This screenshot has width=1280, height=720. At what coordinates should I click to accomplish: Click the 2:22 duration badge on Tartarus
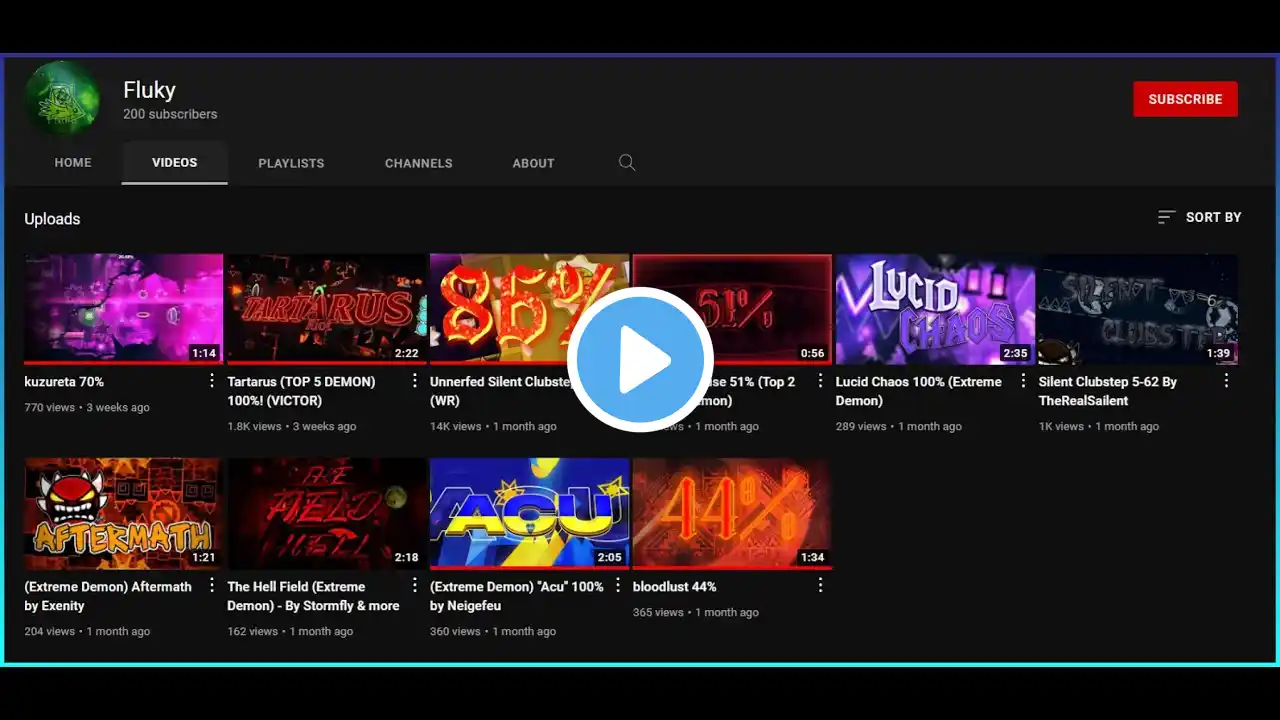click(406, 353)
